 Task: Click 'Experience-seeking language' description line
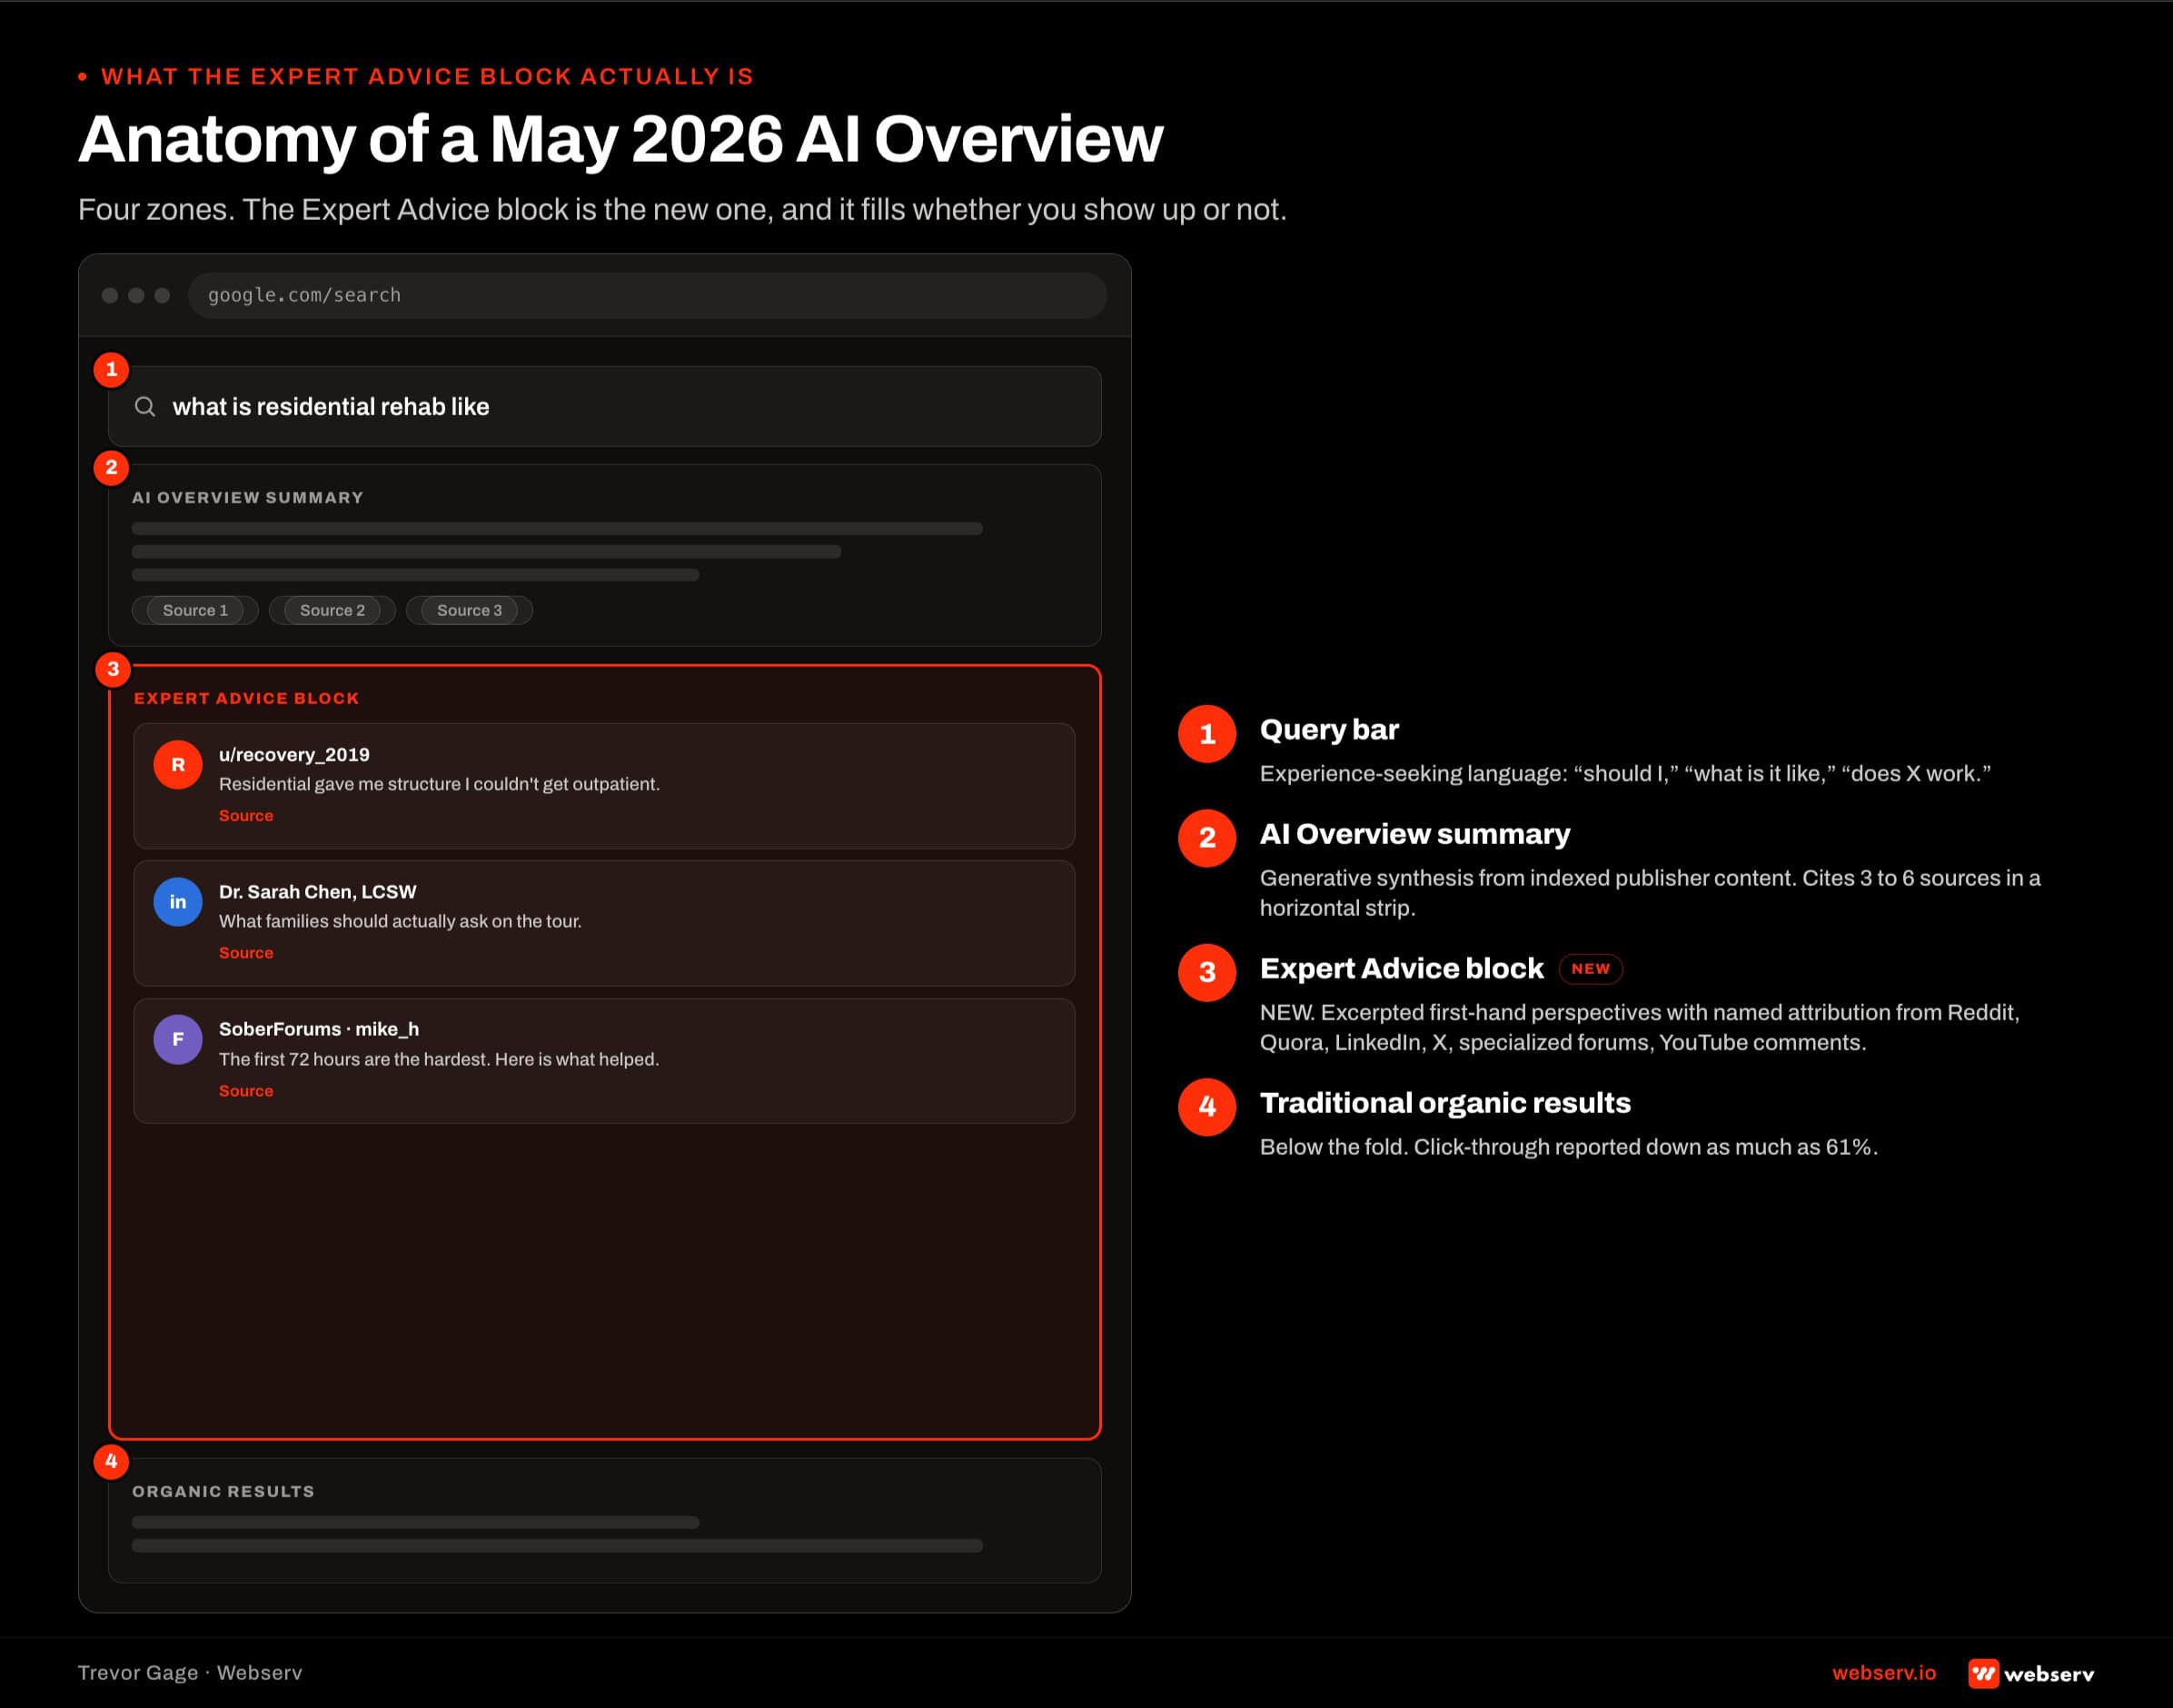click(x=1625, y=774)
